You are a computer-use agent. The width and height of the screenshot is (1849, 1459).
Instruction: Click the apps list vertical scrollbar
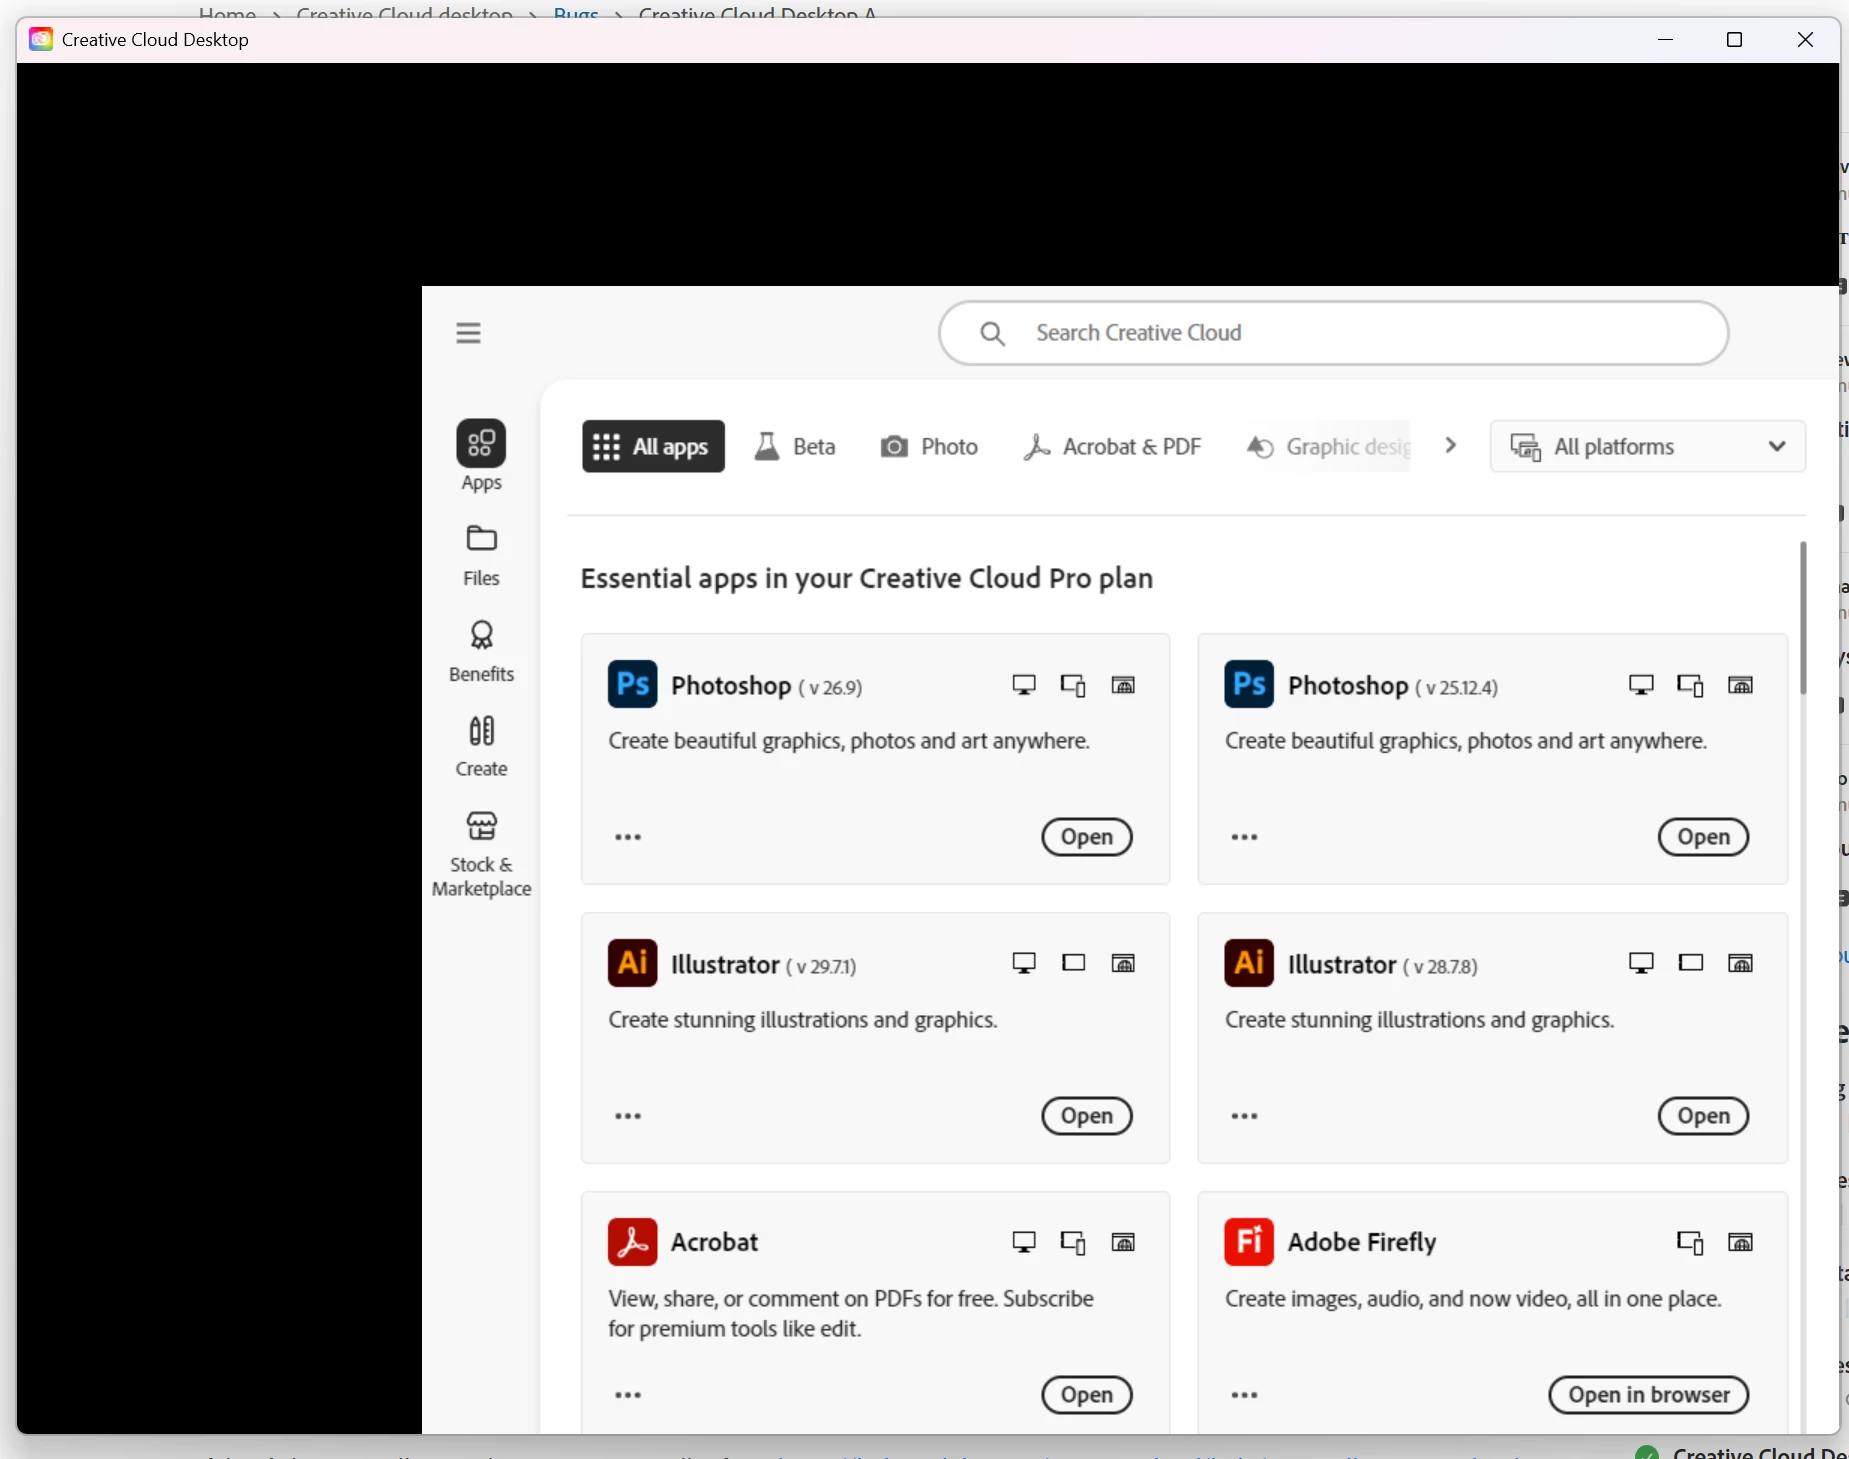pos(1803,617)
